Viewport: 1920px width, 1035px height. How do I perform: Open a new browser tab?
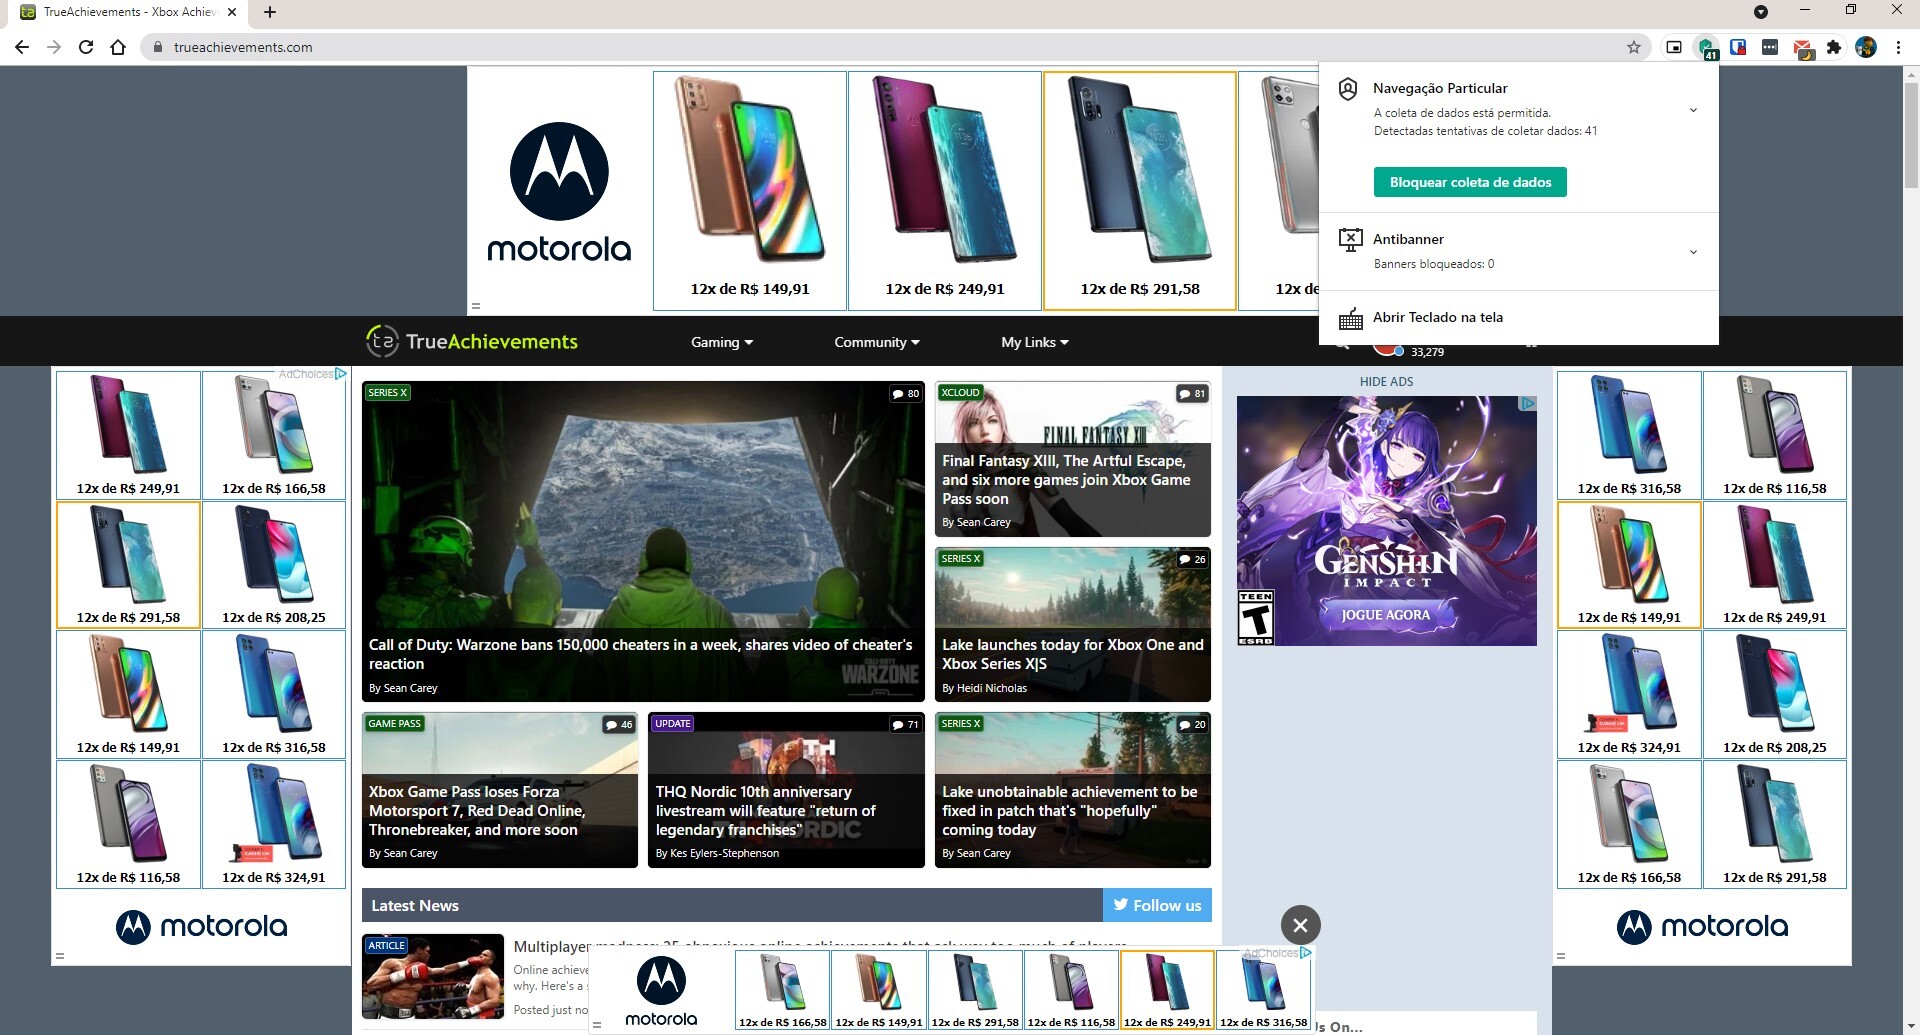click(x=270, y=12)
